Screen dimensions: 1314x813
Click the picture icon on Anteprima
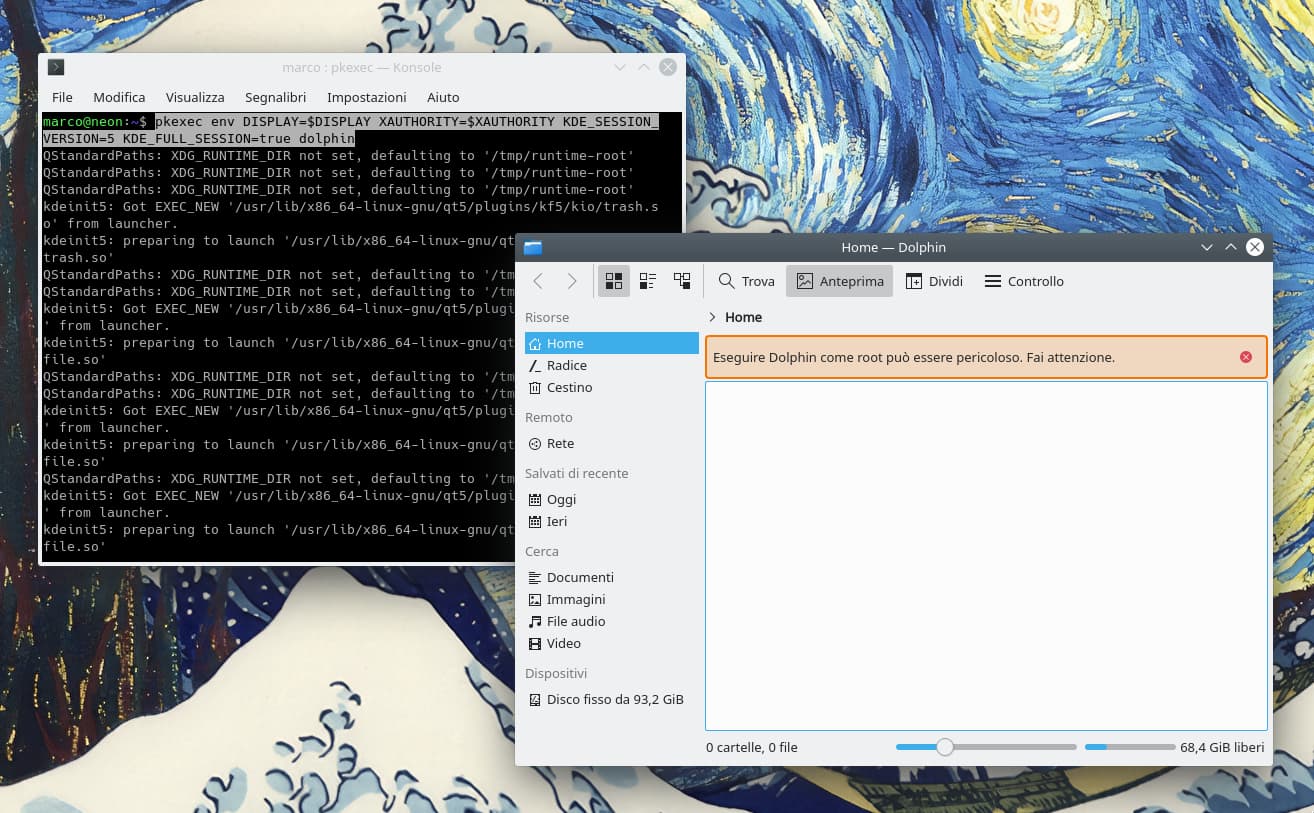pos(804,281)
